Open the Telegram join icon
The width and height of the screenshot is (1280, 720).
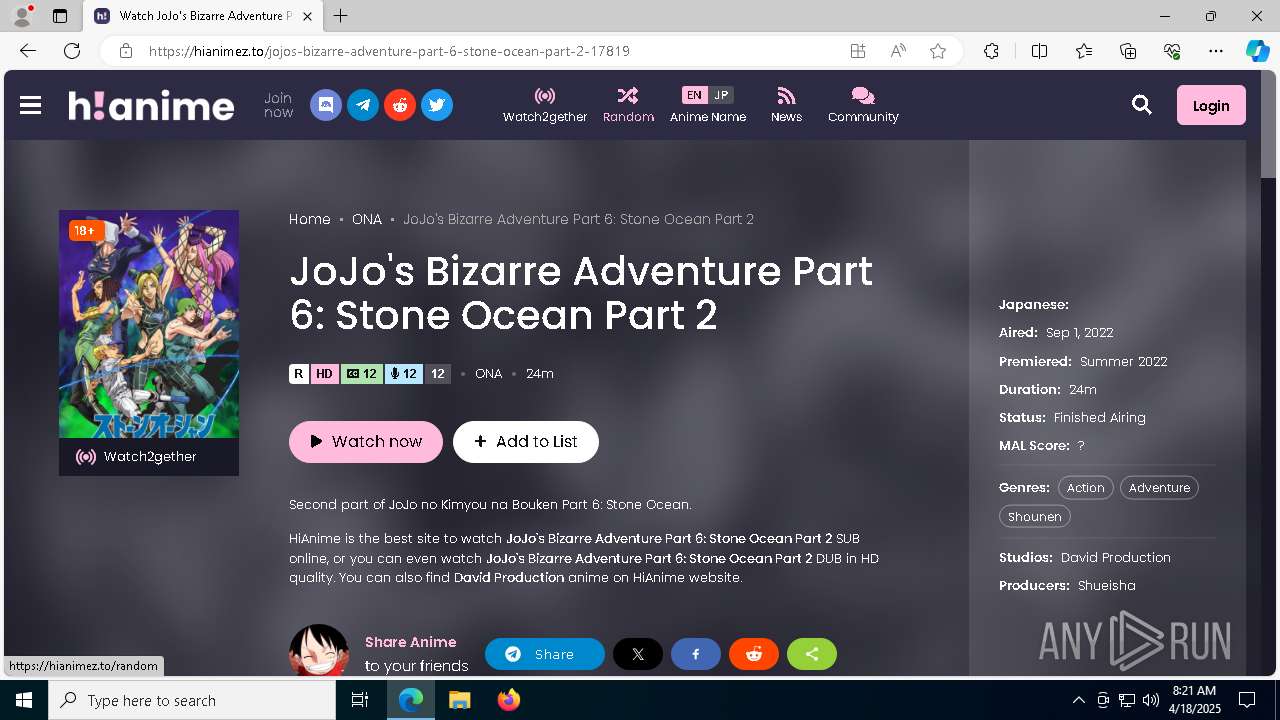pyautogui.click(x=363, y=105)
